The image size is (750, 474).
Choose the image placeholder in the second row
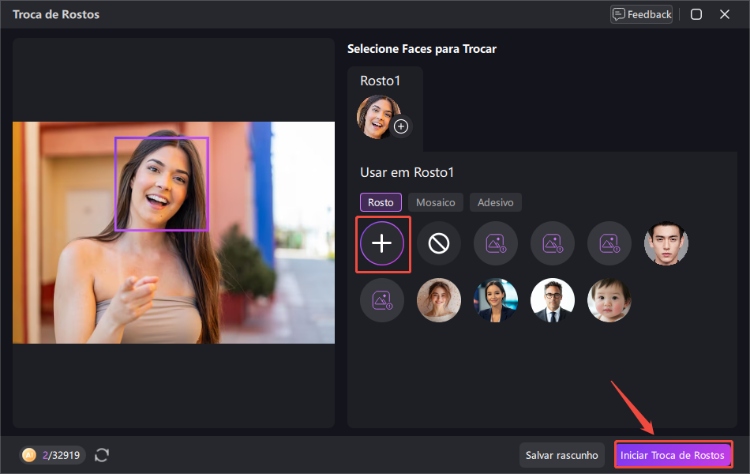(382, 300)
